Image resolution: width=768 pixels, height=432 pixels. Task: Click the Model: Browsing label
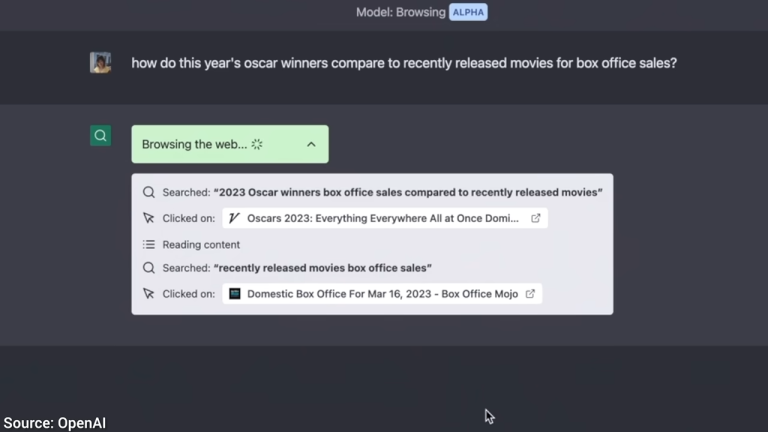(x=401, y=12)
